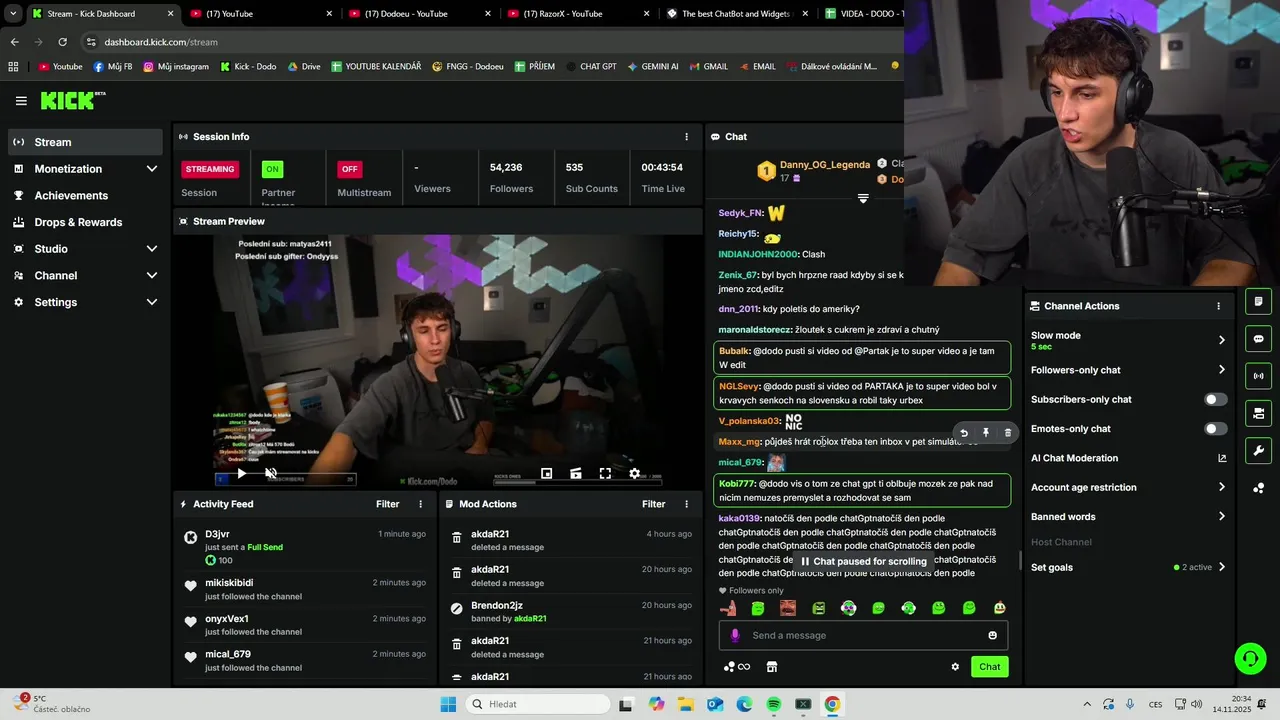Image resolution: width=1280 pixels, height=720 pixels.
Task: Enter fullscreen on stream preview
Action: click(x=605, y=473)
